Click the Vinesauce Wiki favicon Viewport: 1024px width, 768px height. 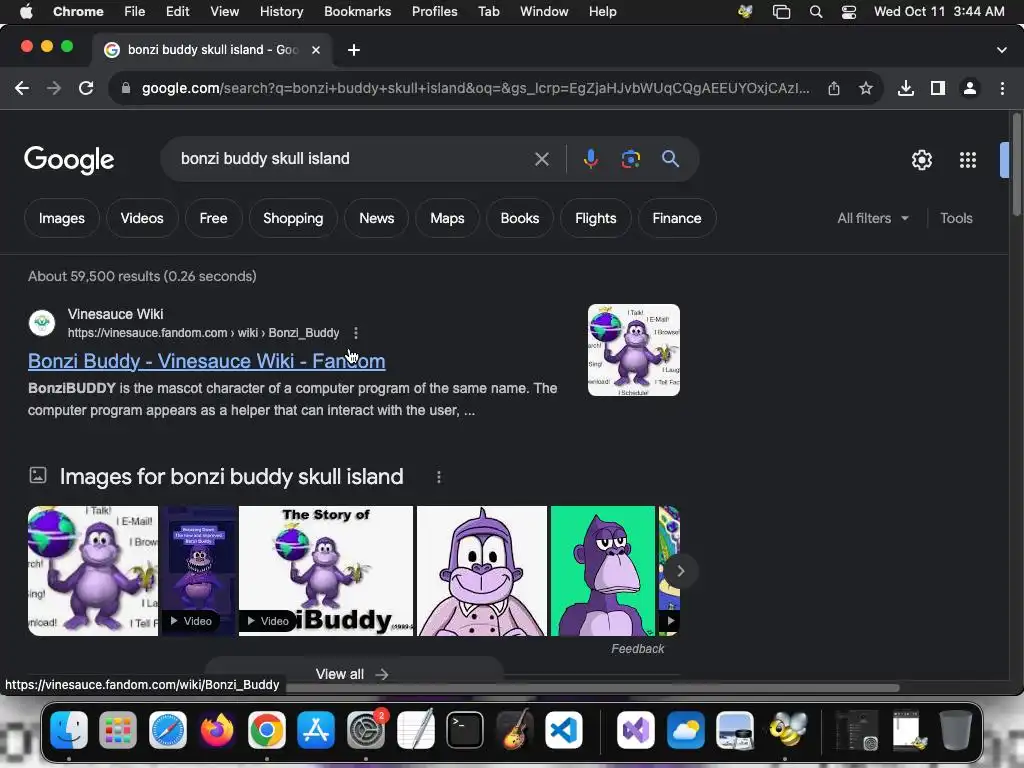[x=42, y=323]
